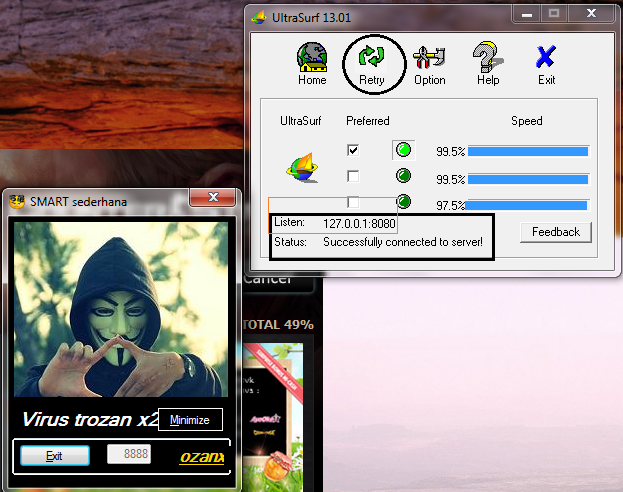Click the game banner thumbnail behind windows

[x=273, y=417]
